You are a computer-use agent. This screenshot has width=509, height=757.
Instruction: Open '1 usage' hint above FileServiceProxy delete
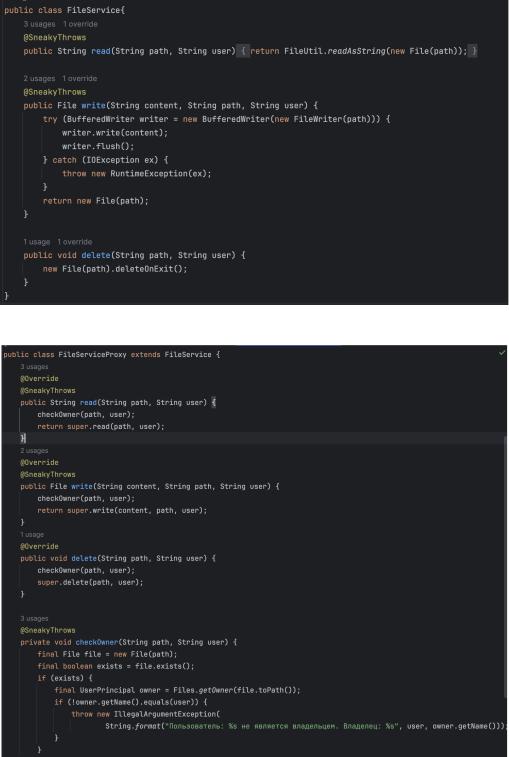click(32, 534)
